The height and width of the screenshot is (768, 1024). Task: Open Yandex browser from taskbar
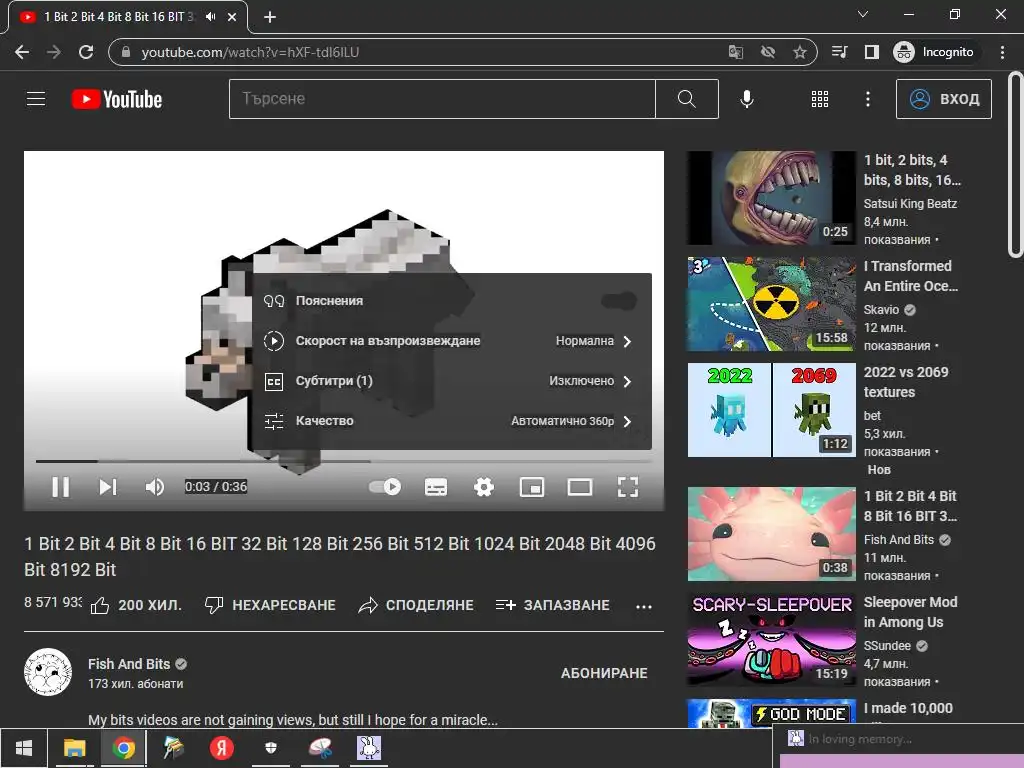point(221,748)
